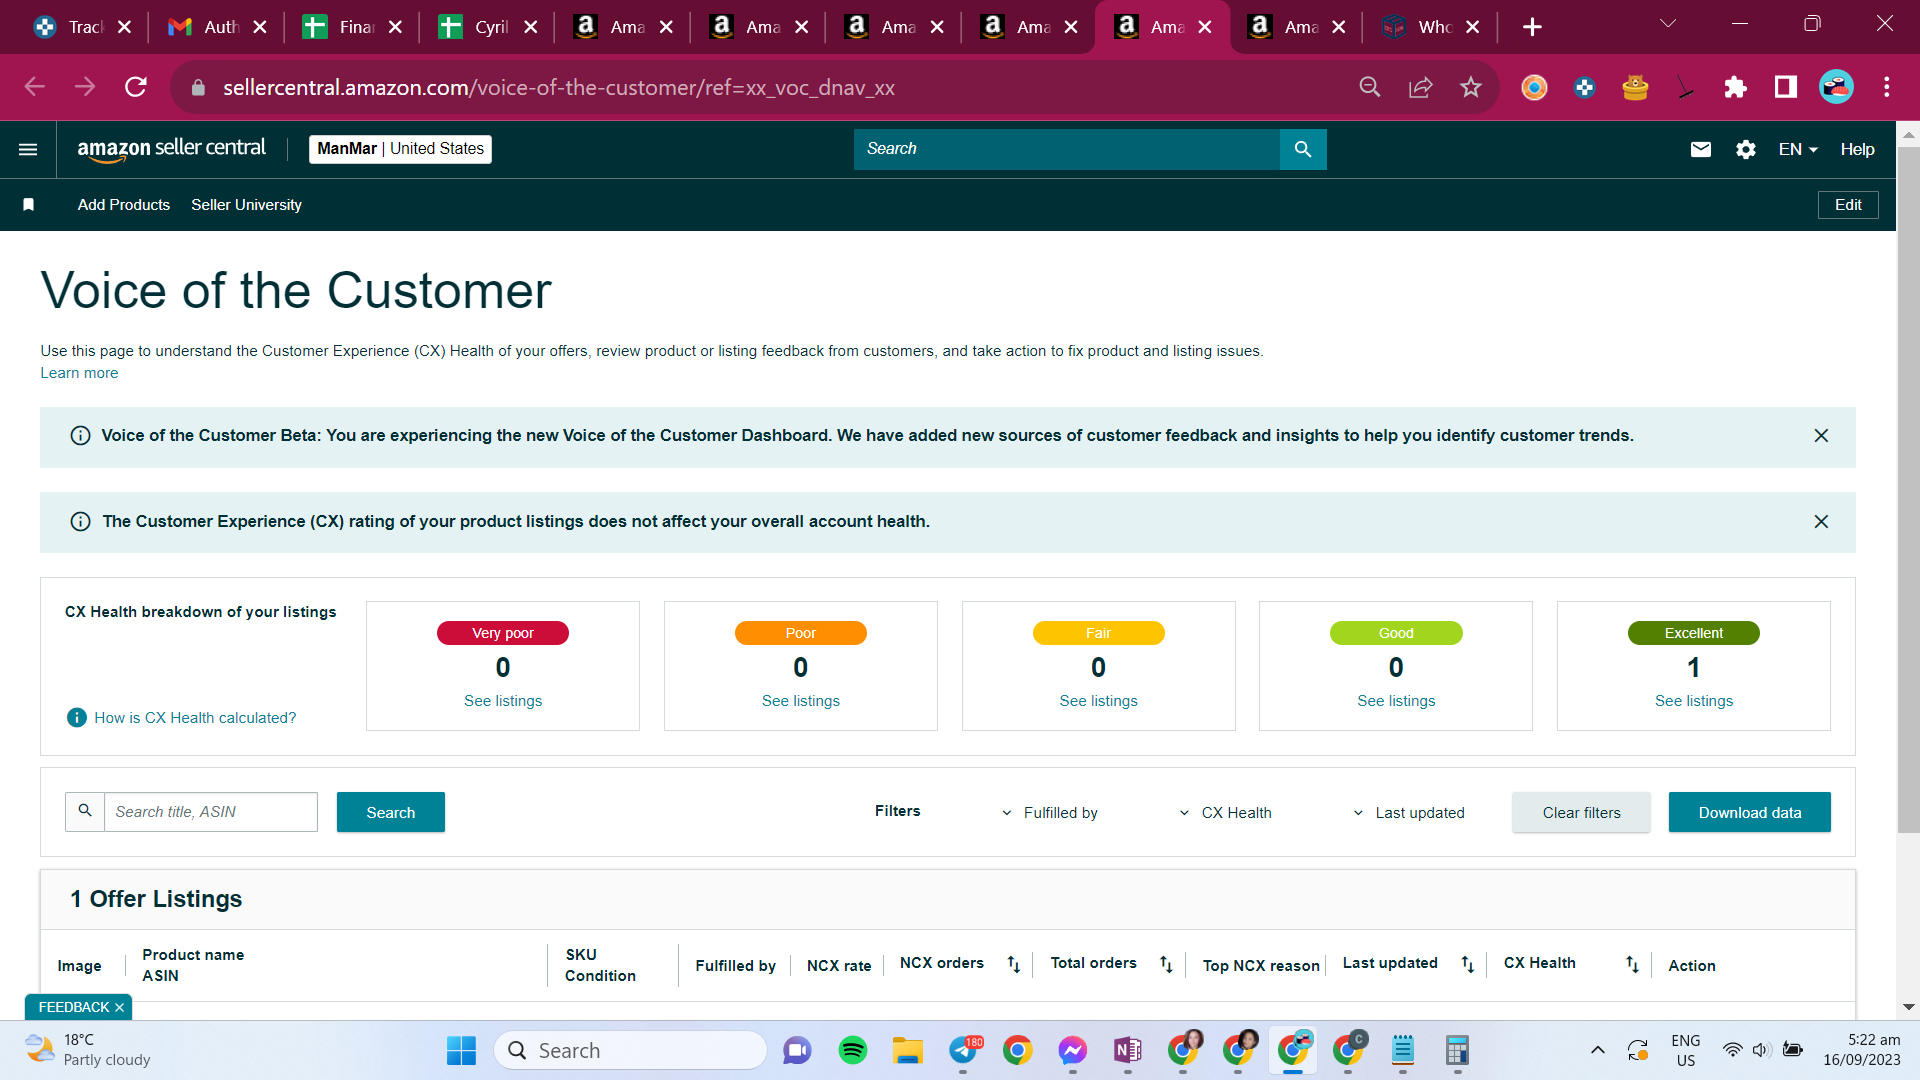Click the bookmark flag icon
The height and width of the screenshot is (1080, 1920).
pos(29,205)
